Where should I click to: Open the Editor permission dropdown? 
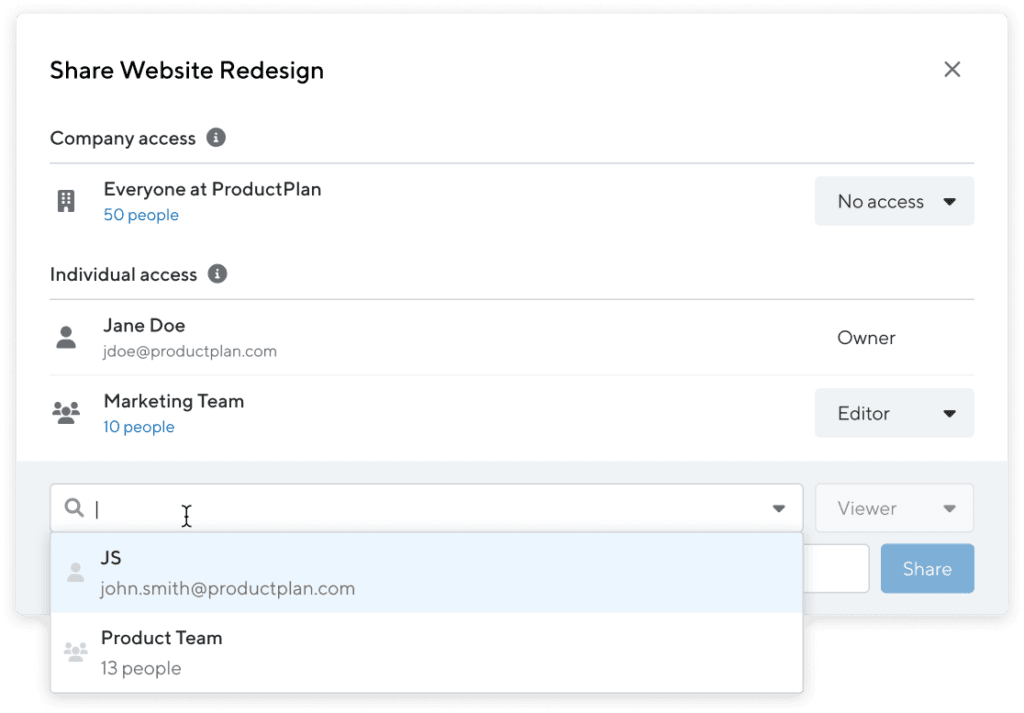(894, 413)
